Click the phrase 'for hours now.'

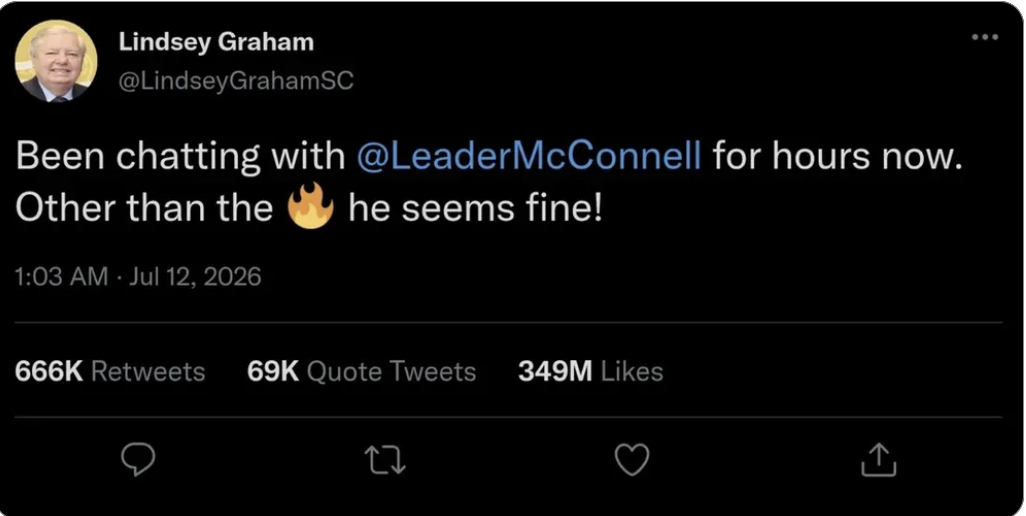838,157
